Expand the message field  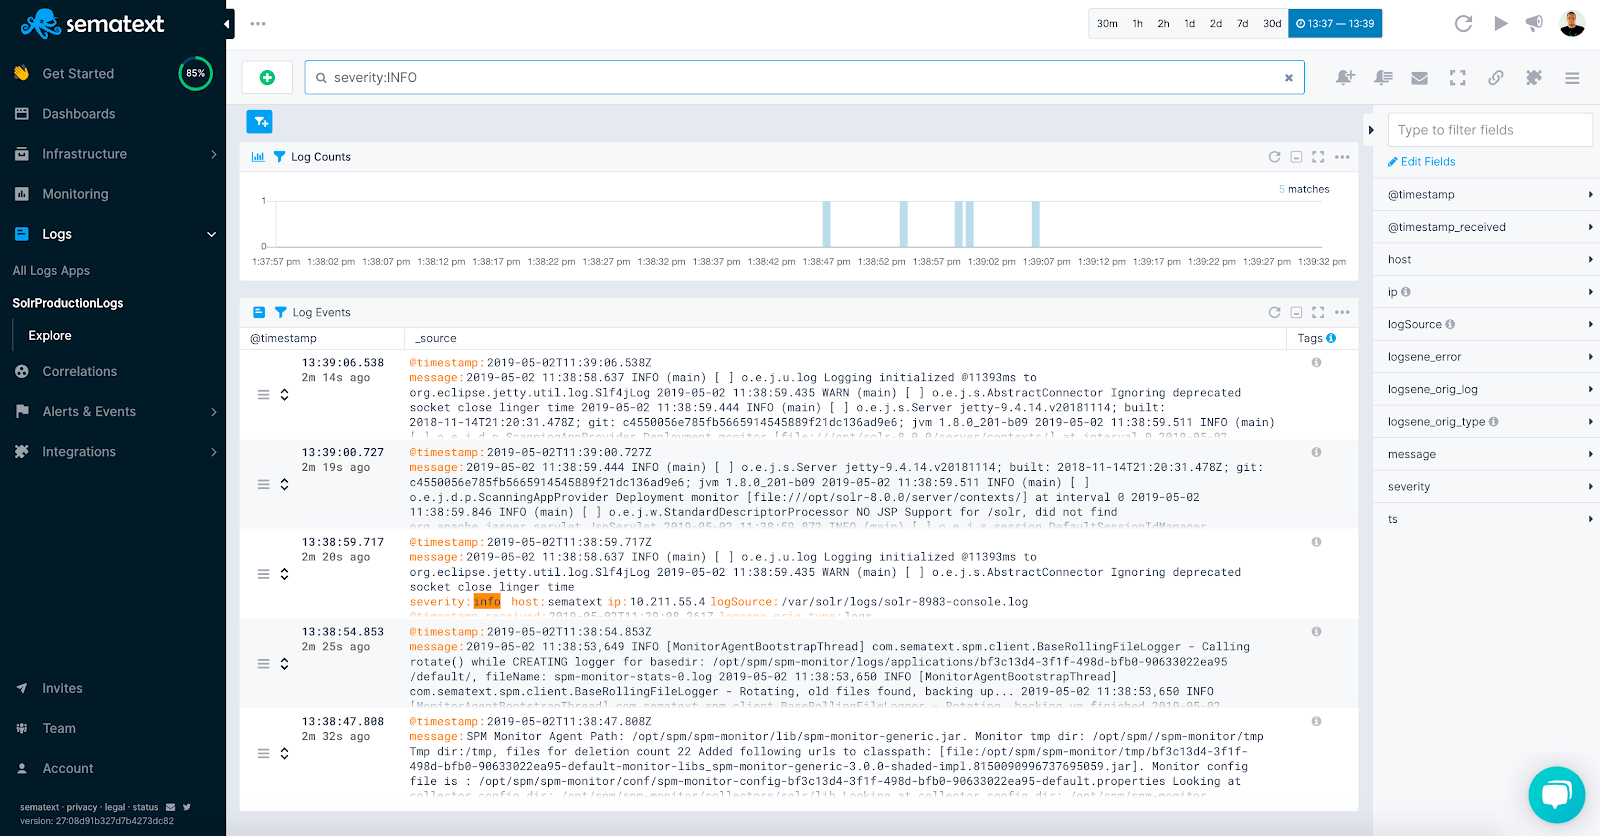[1590, 454]
